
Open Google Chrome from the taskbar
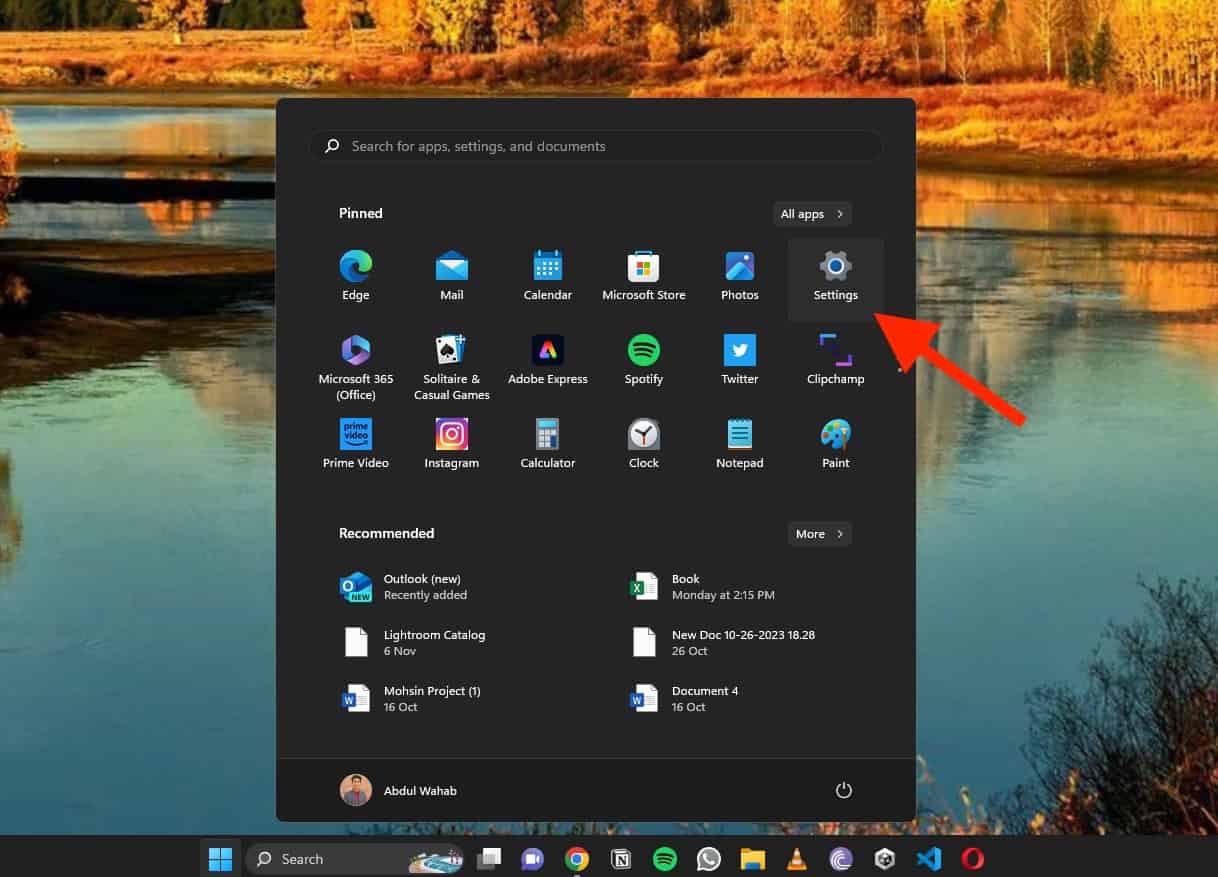(x=576, y=859)
